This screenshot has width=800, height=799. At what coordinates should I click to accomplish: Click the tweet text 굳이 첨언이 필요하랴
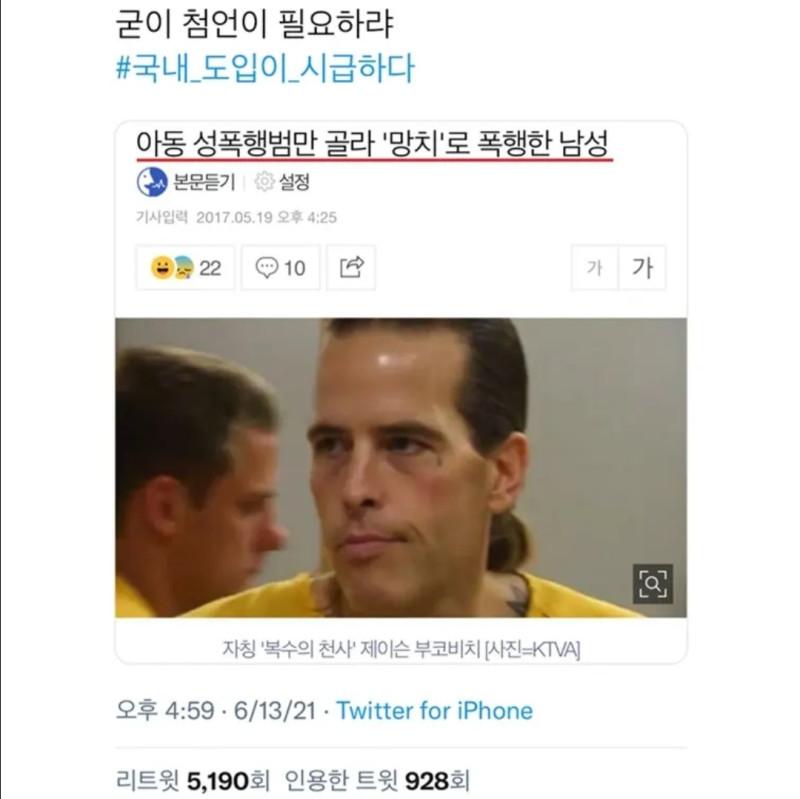point(255,23)
